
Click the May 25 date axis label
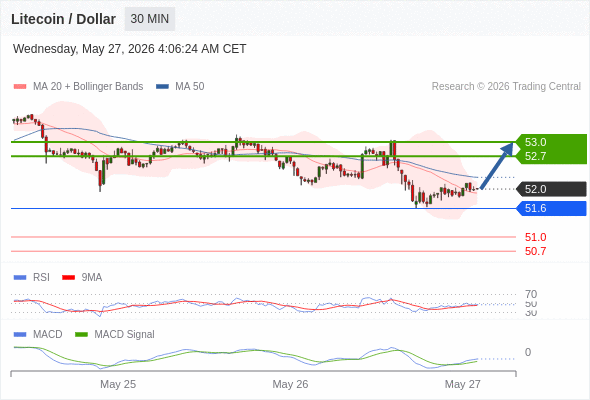pyautogui.click(x=118, y=384)
